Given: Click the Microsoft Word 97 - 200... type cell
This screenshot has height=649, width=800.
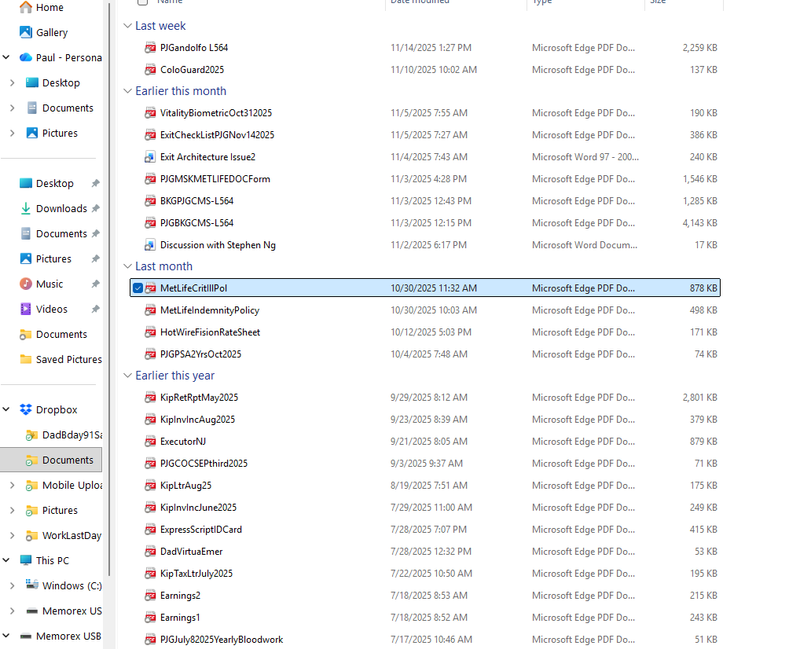Looking at the screenshot, I should (x=585, y=157).
